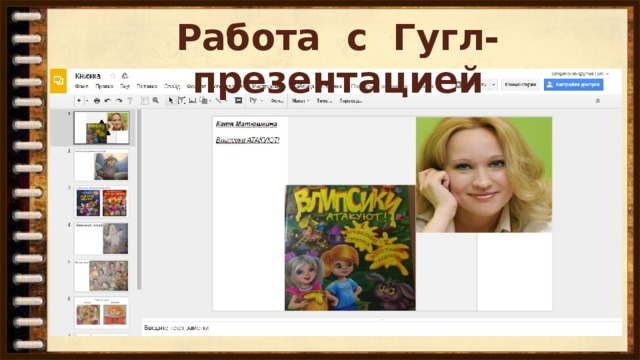Insert an image from toolbar
640x360 pixels.
pyautogui.click(x=192, y=100)
